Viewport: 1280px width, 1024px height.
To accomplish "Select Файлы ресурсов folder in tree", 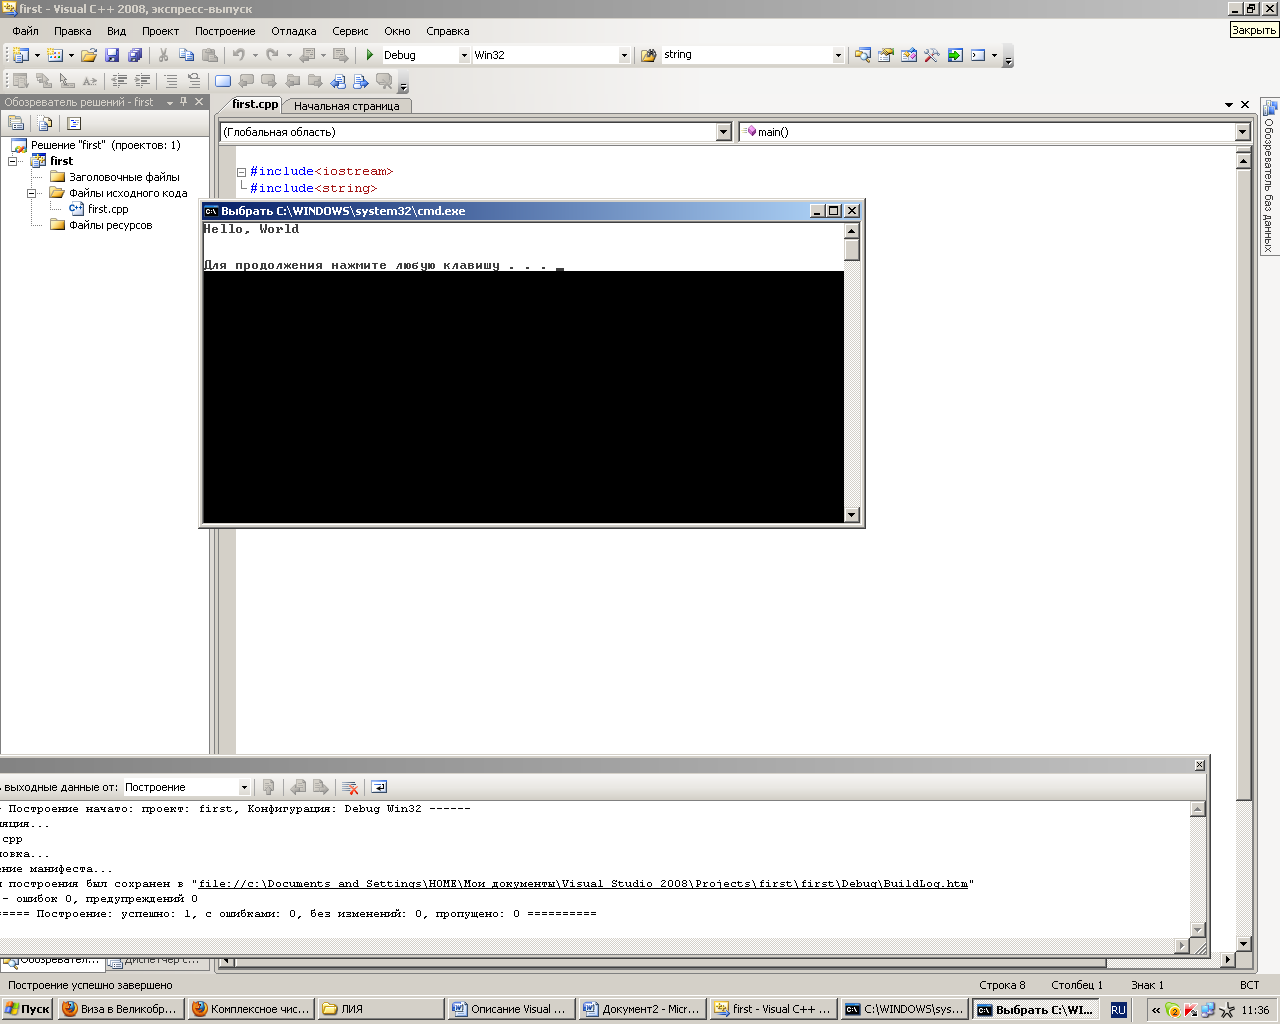I will [x=110, y=225].
